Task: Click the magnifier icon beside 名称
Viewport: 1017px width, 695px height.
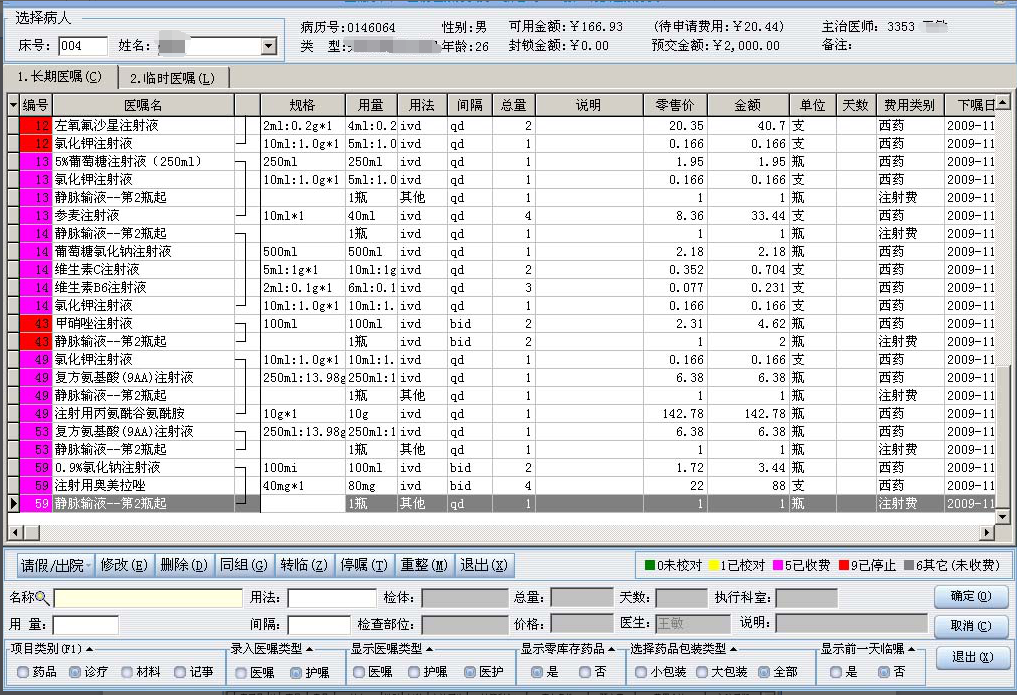Action: (42, 597)
